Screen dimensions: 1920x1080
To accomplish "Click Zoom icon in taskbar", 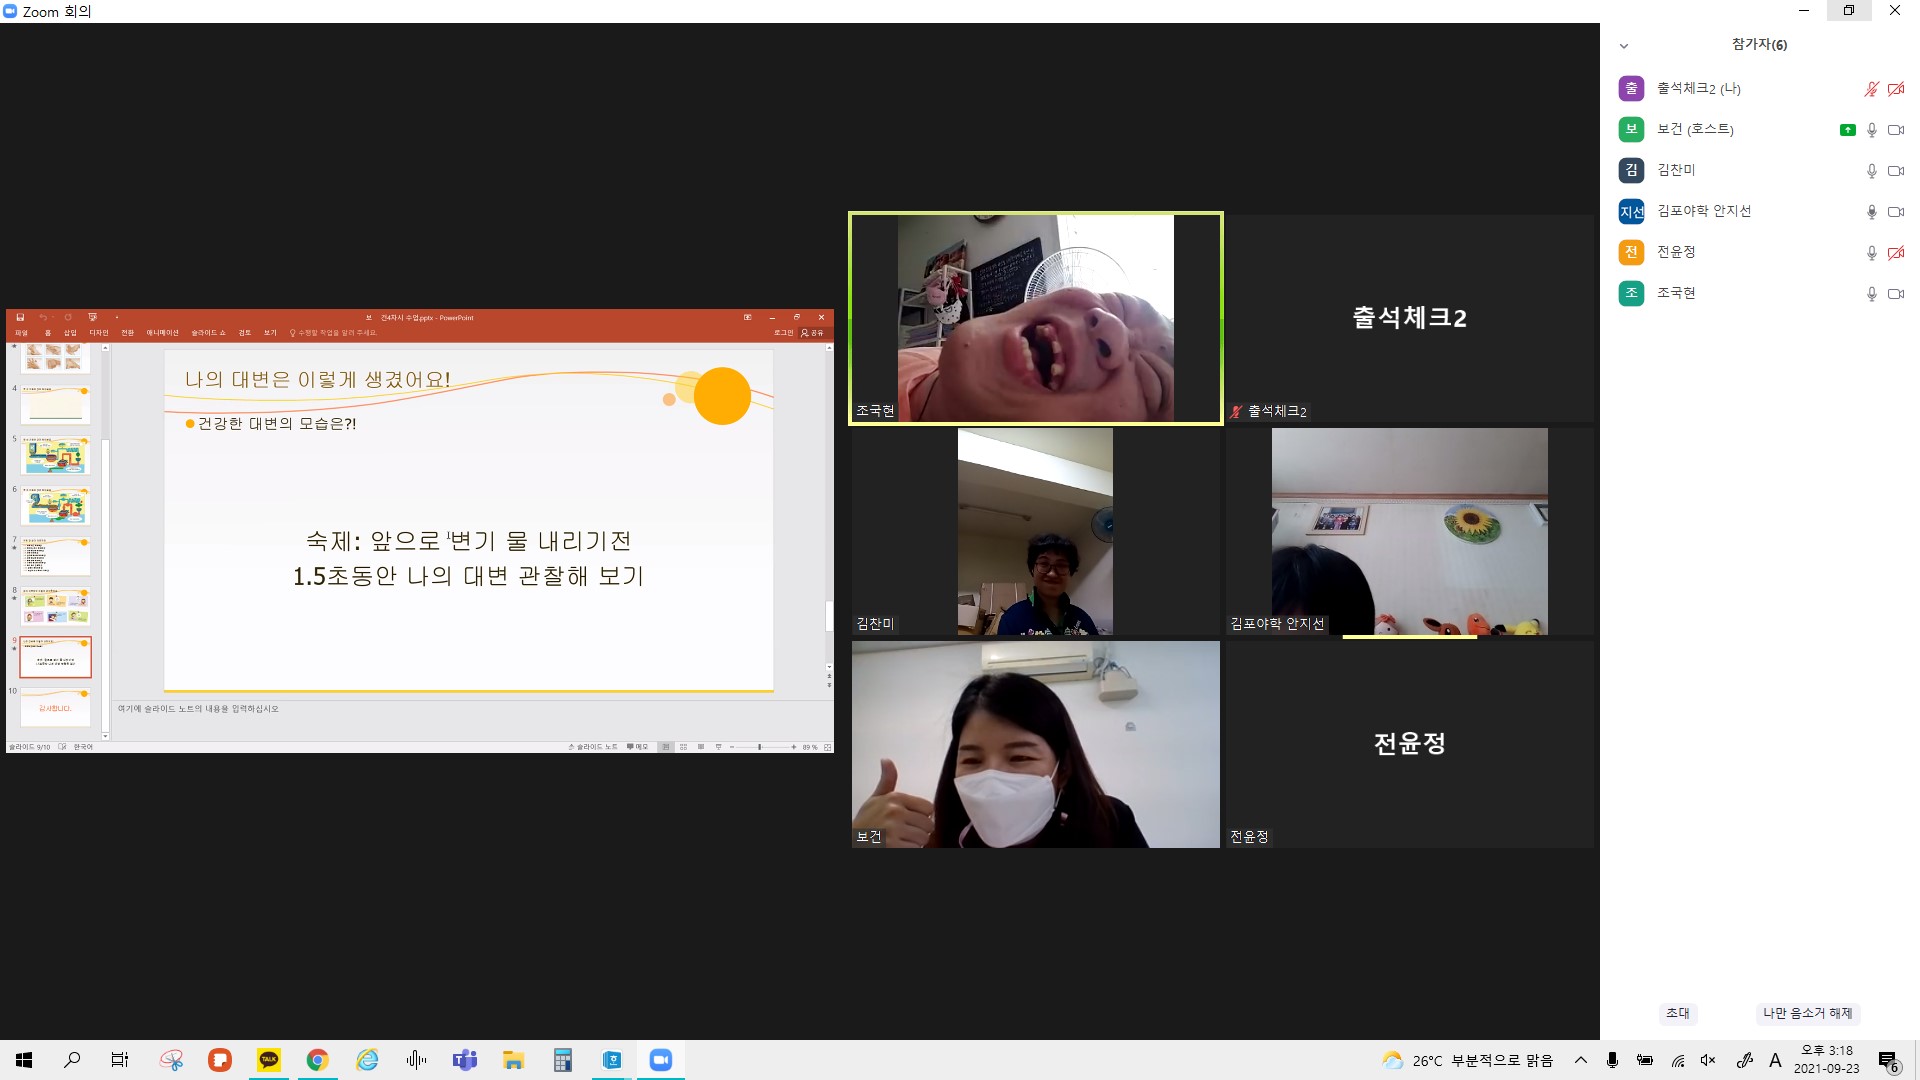I will pyautogui.click(x=661, y=1060).
